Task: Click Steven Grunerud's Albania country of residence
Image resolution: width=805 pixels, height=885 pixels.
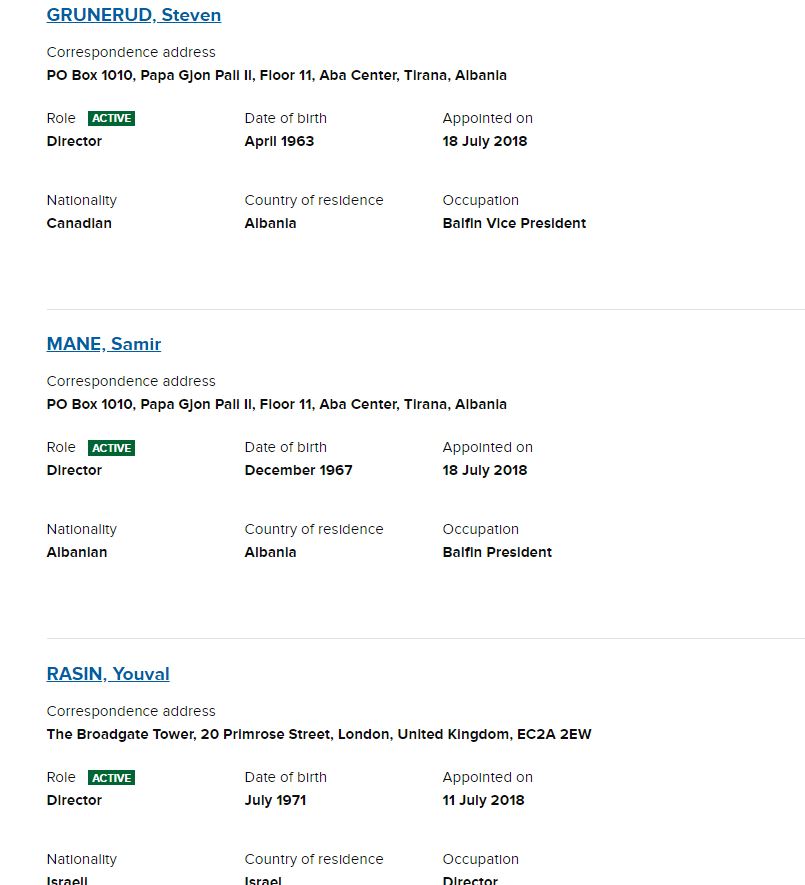Action: (270, 223)
